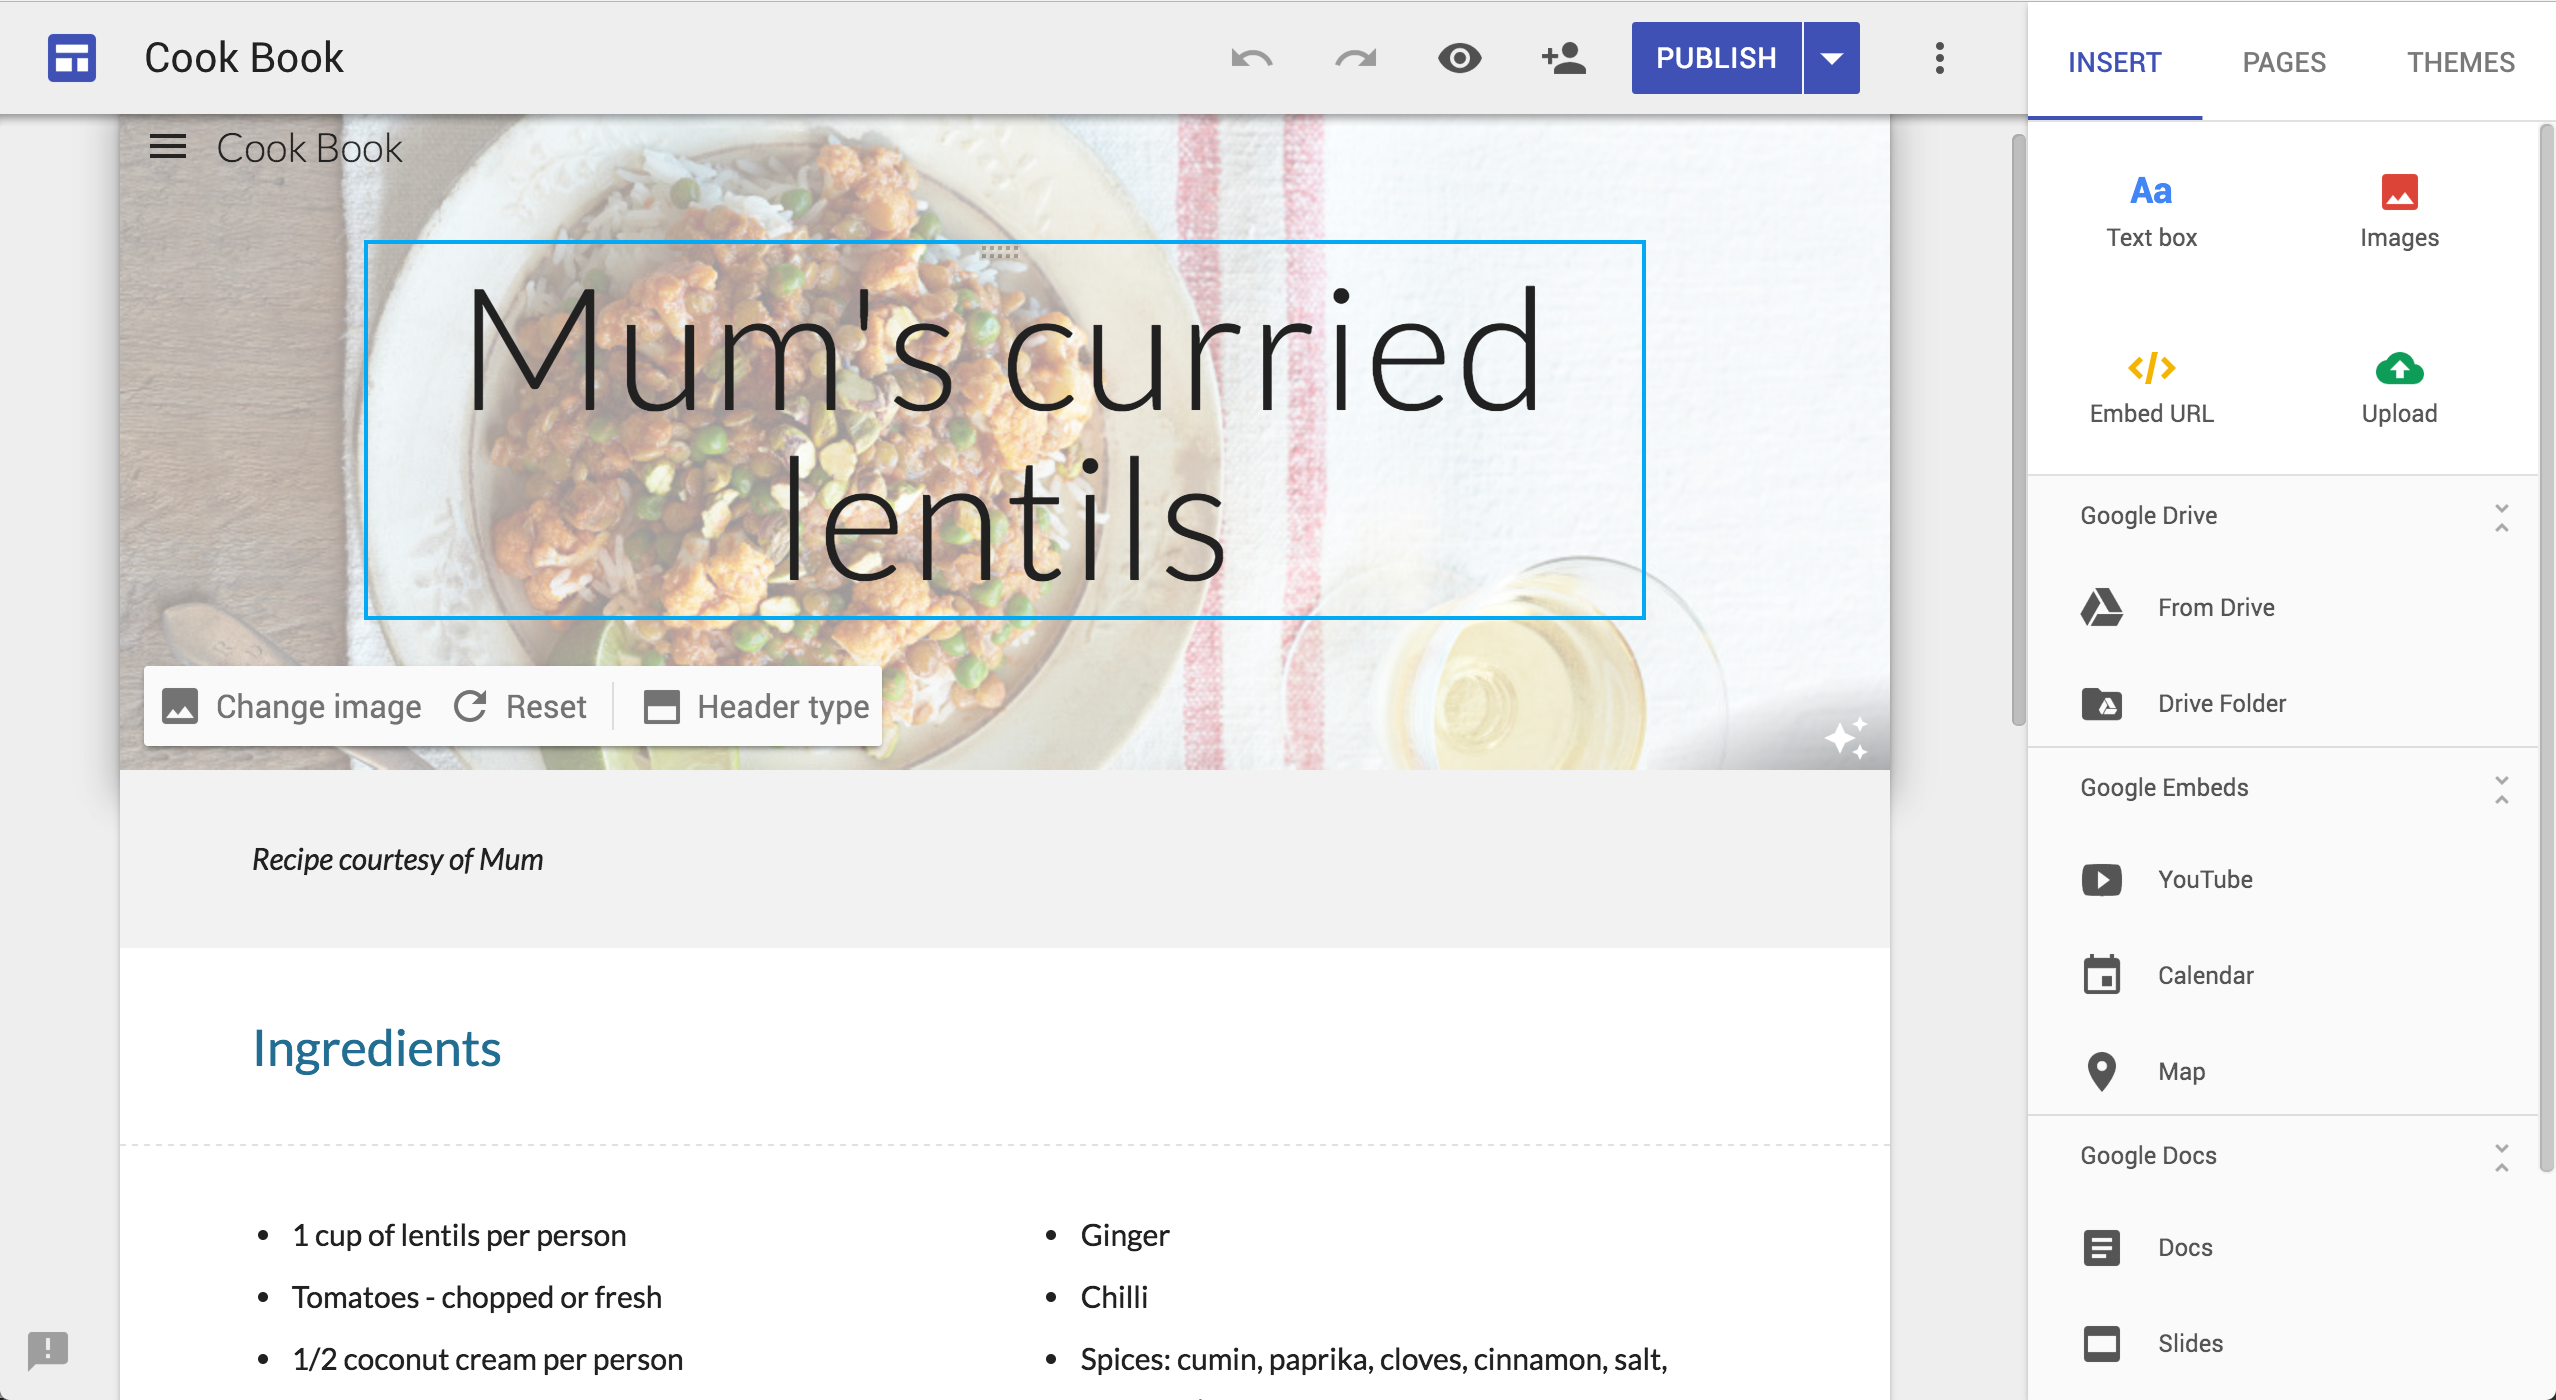The image size is (2556, 1400).
Task: Edit the Cook Book site name in header
Action: [309, 148]
